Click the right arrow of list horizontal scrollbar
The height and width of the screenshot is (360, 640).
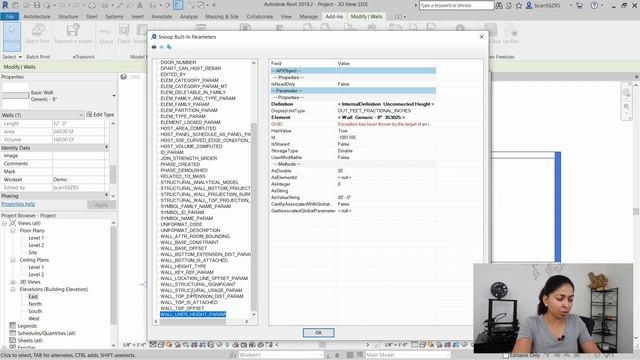[x=247, y=322]
